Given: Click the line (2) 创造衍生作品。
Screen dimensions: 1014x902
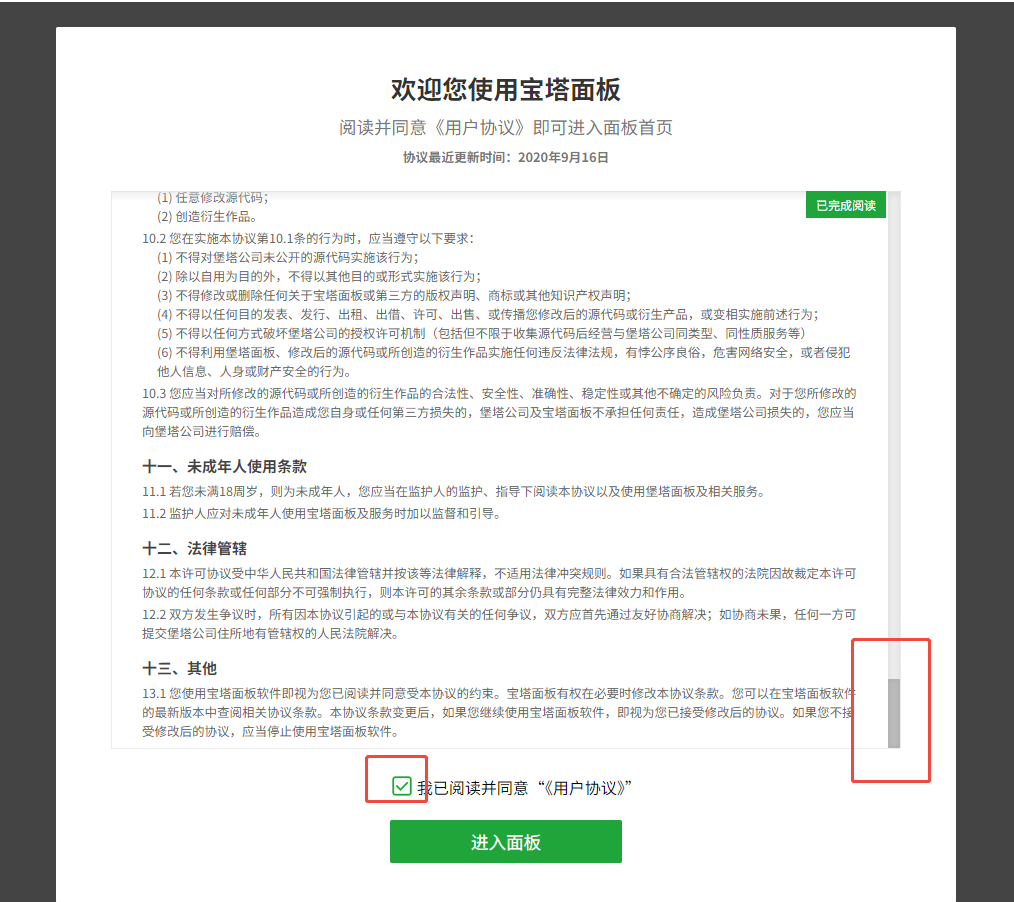Looking at the screenshot, I should point(207,216).
